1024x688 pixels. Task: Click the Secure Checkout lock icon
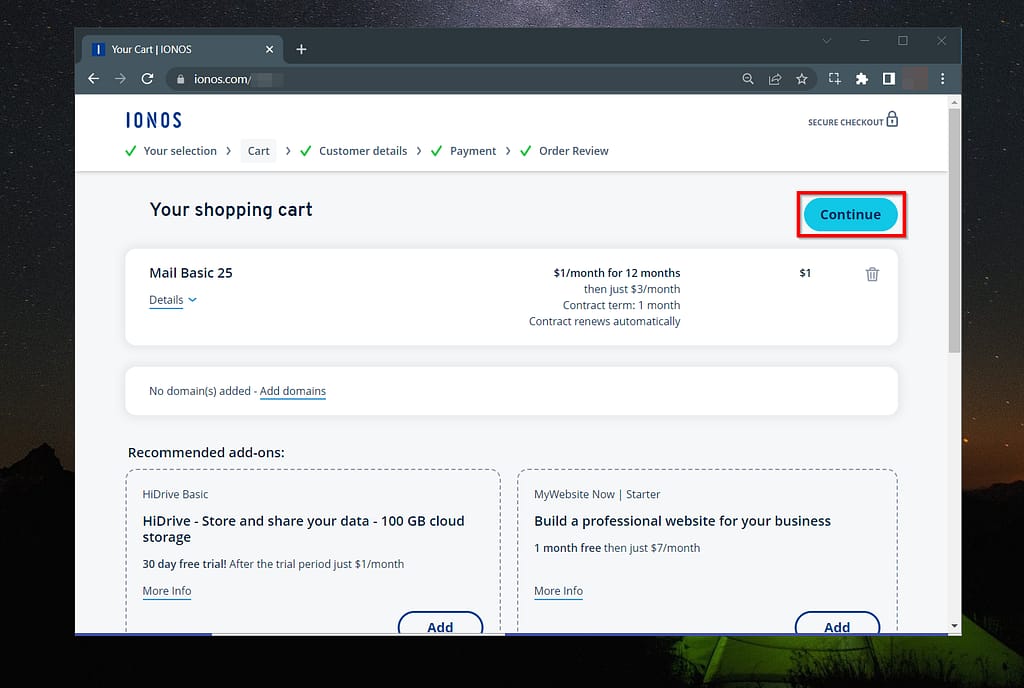click(892, 119)
